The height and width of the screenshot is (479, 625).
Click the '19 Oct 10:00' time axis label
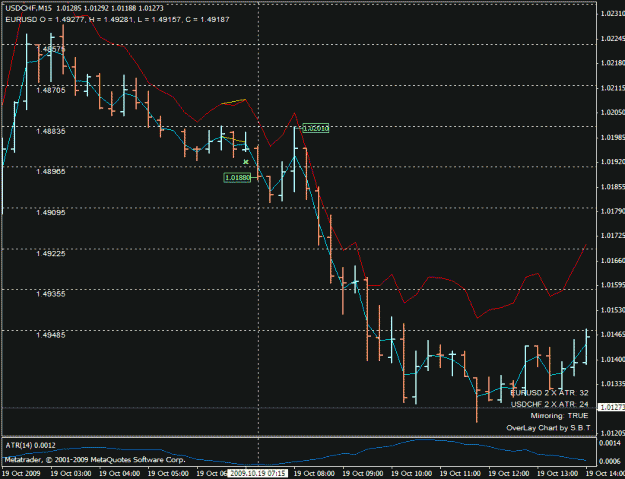412,473
